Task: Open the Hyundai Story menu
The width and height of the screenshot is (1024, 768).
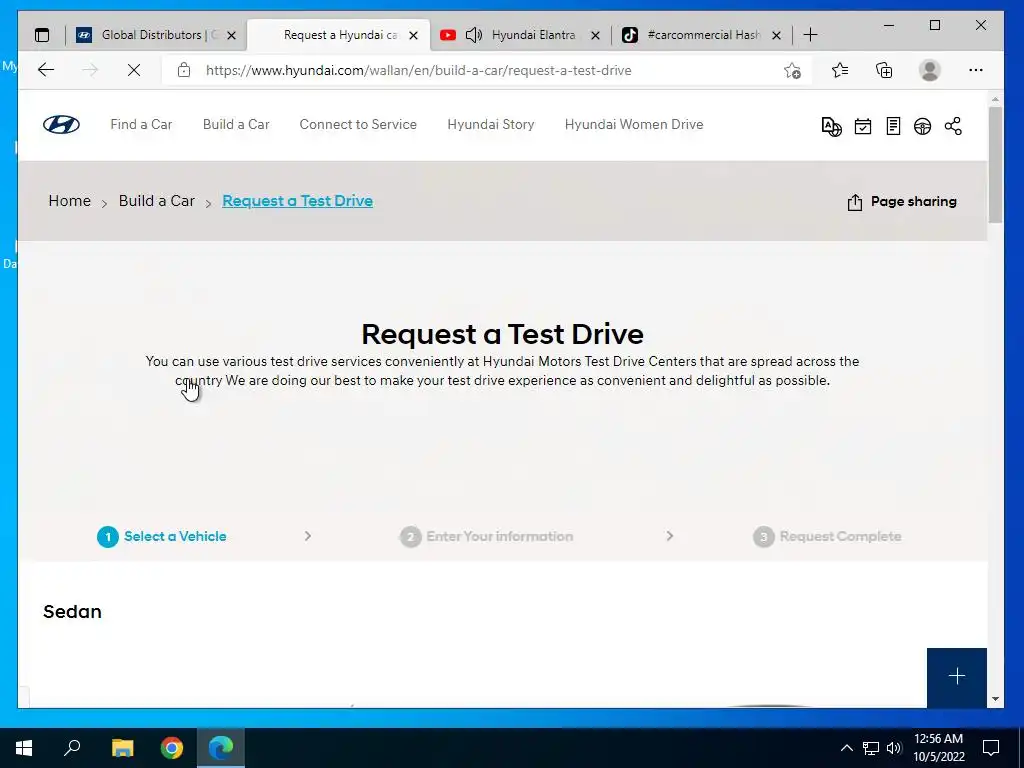Action: 490,124
